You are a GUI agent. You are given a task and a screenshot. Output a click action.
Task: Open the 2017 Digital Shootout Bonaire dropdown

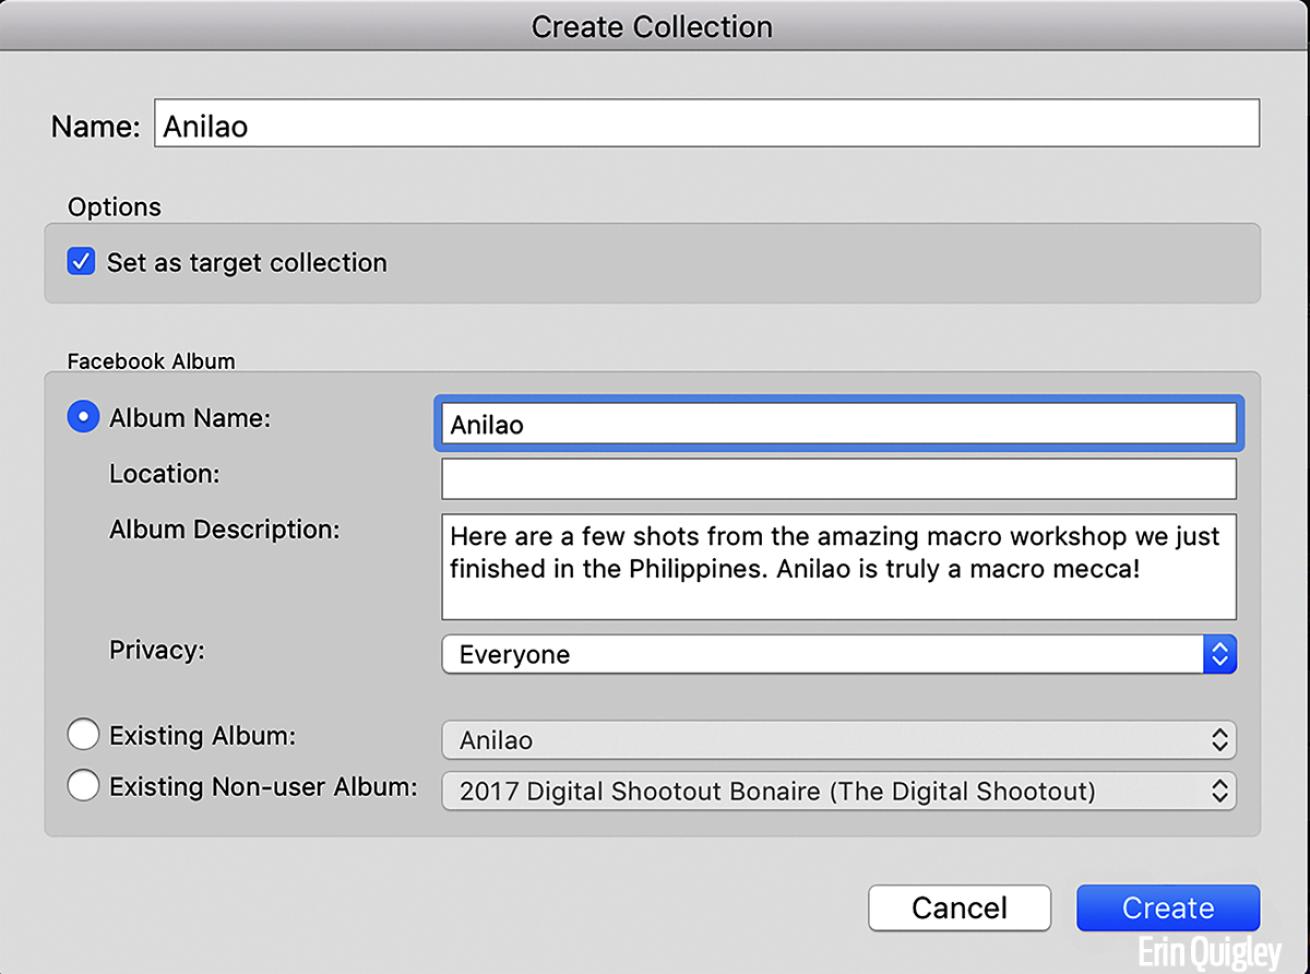[x=820, y=791]
